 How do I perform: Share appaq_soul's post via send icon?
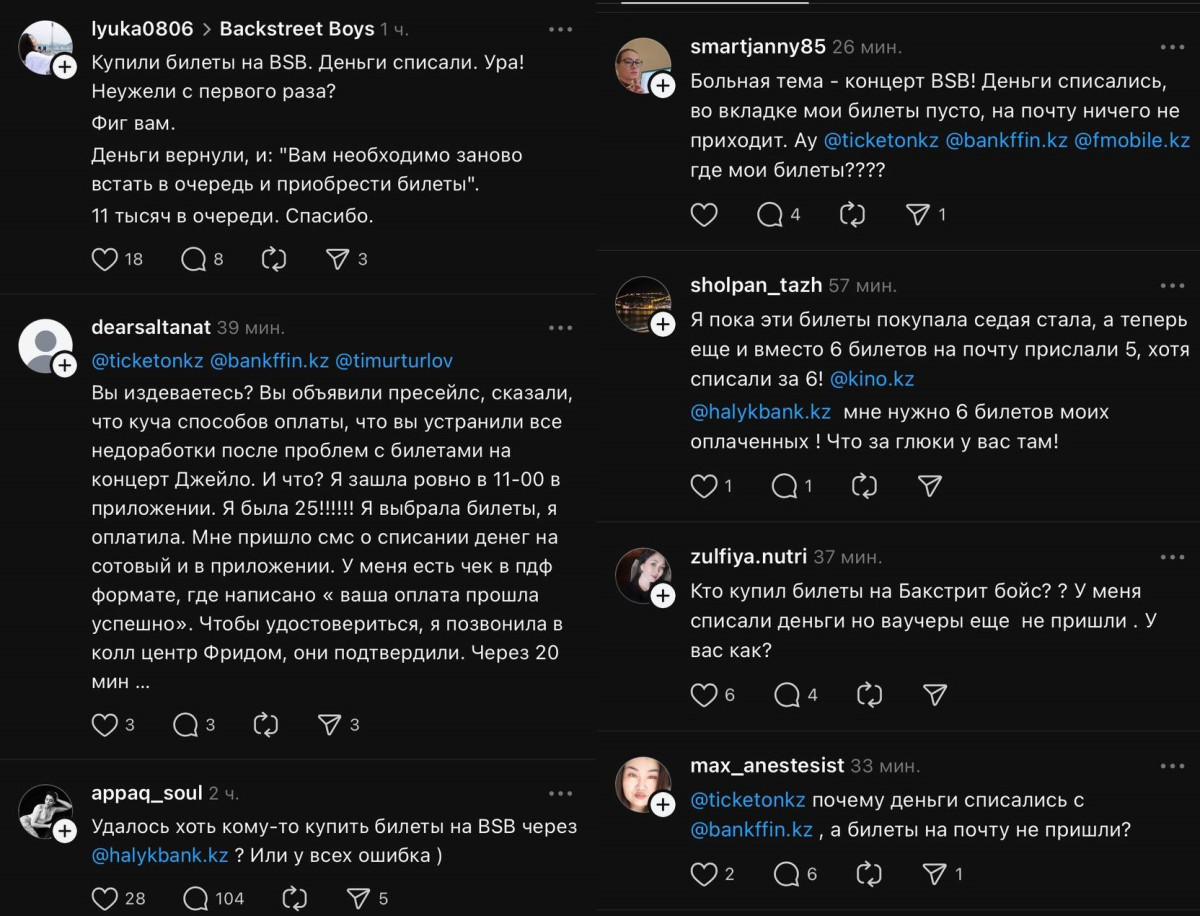pyautogui.click(x=358, y=898)
